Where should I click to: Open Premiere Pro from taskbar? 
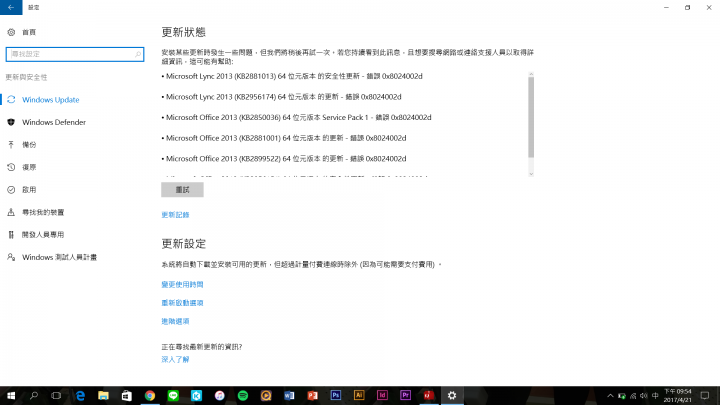405,395
